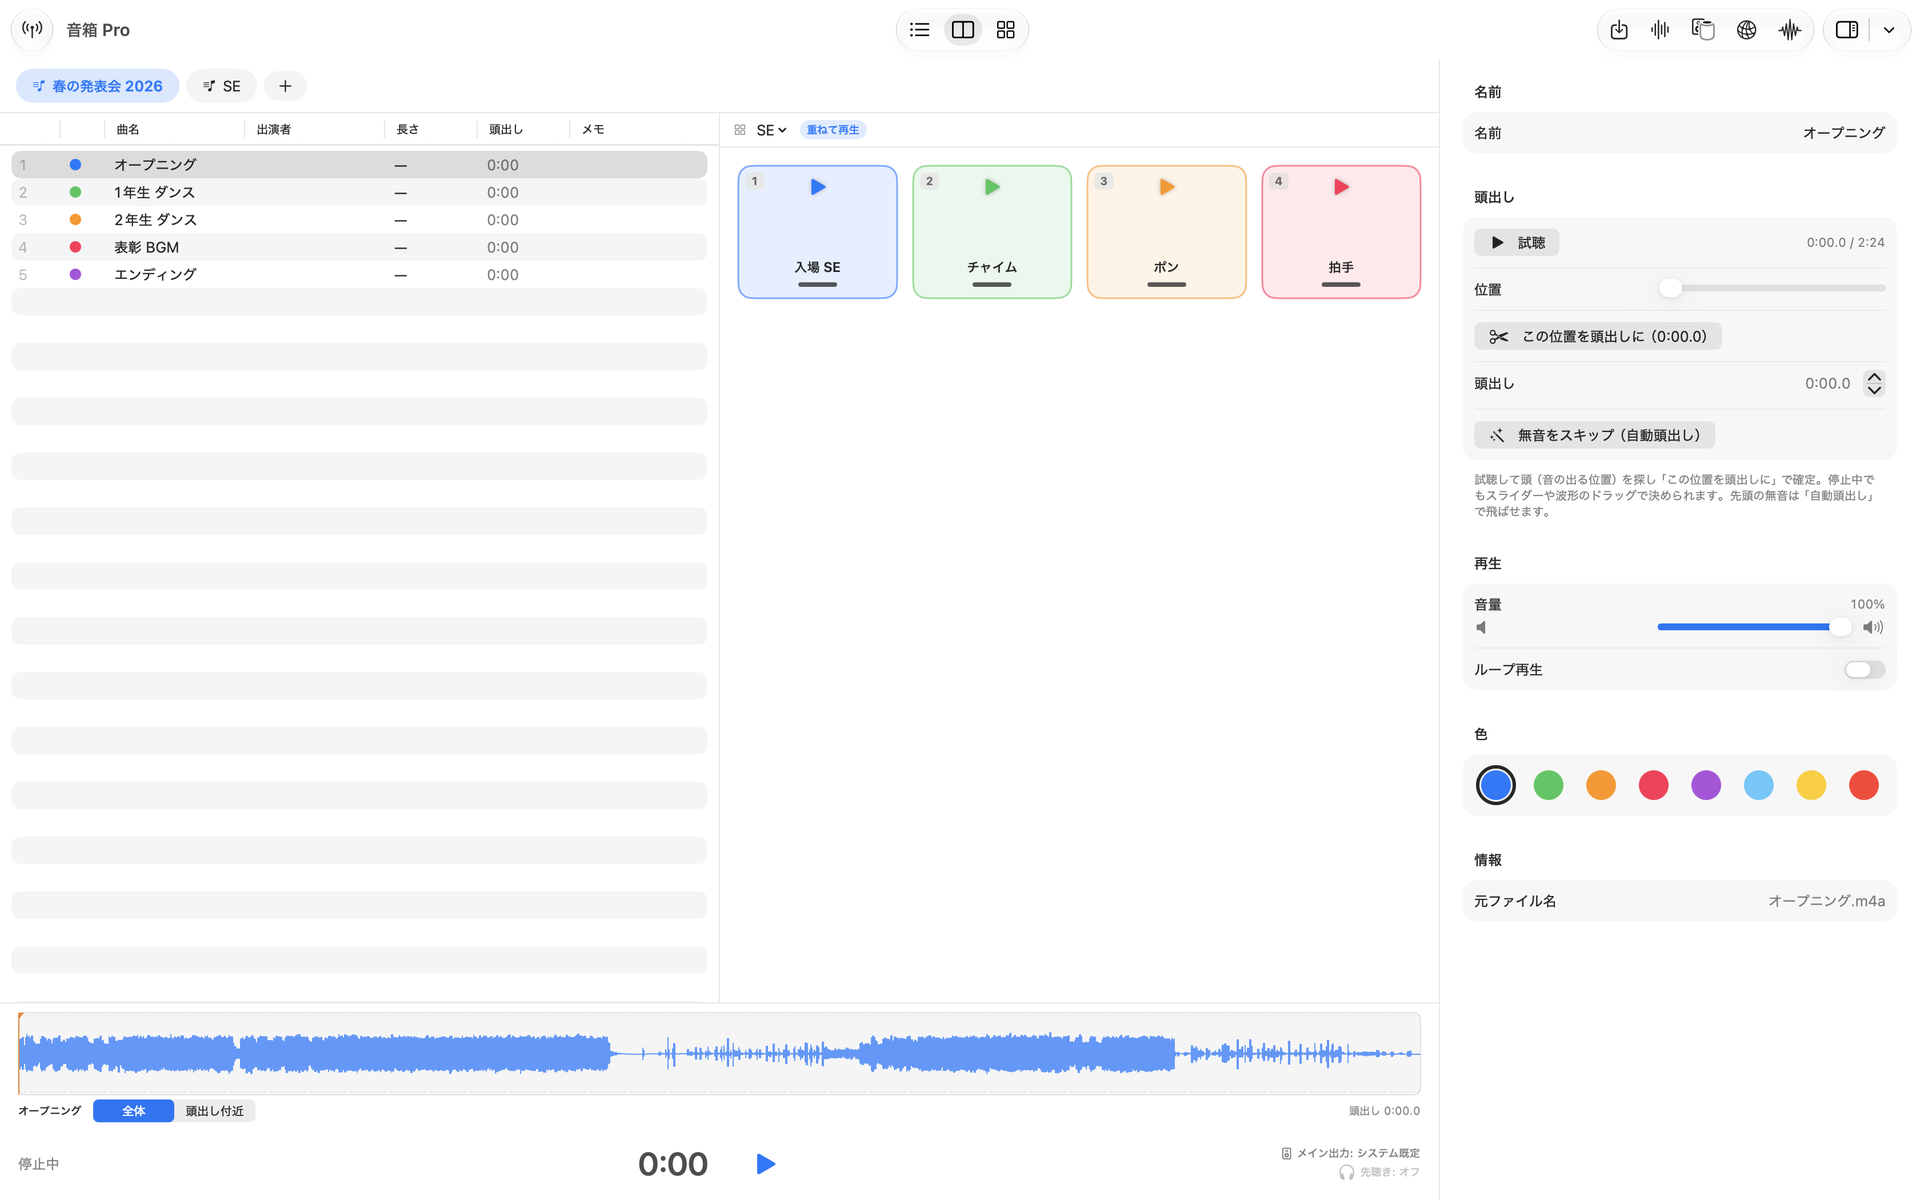This screenshot has width=1920, height=1200.
Task: Click the globe network icon
Action: click(1746, 30)
